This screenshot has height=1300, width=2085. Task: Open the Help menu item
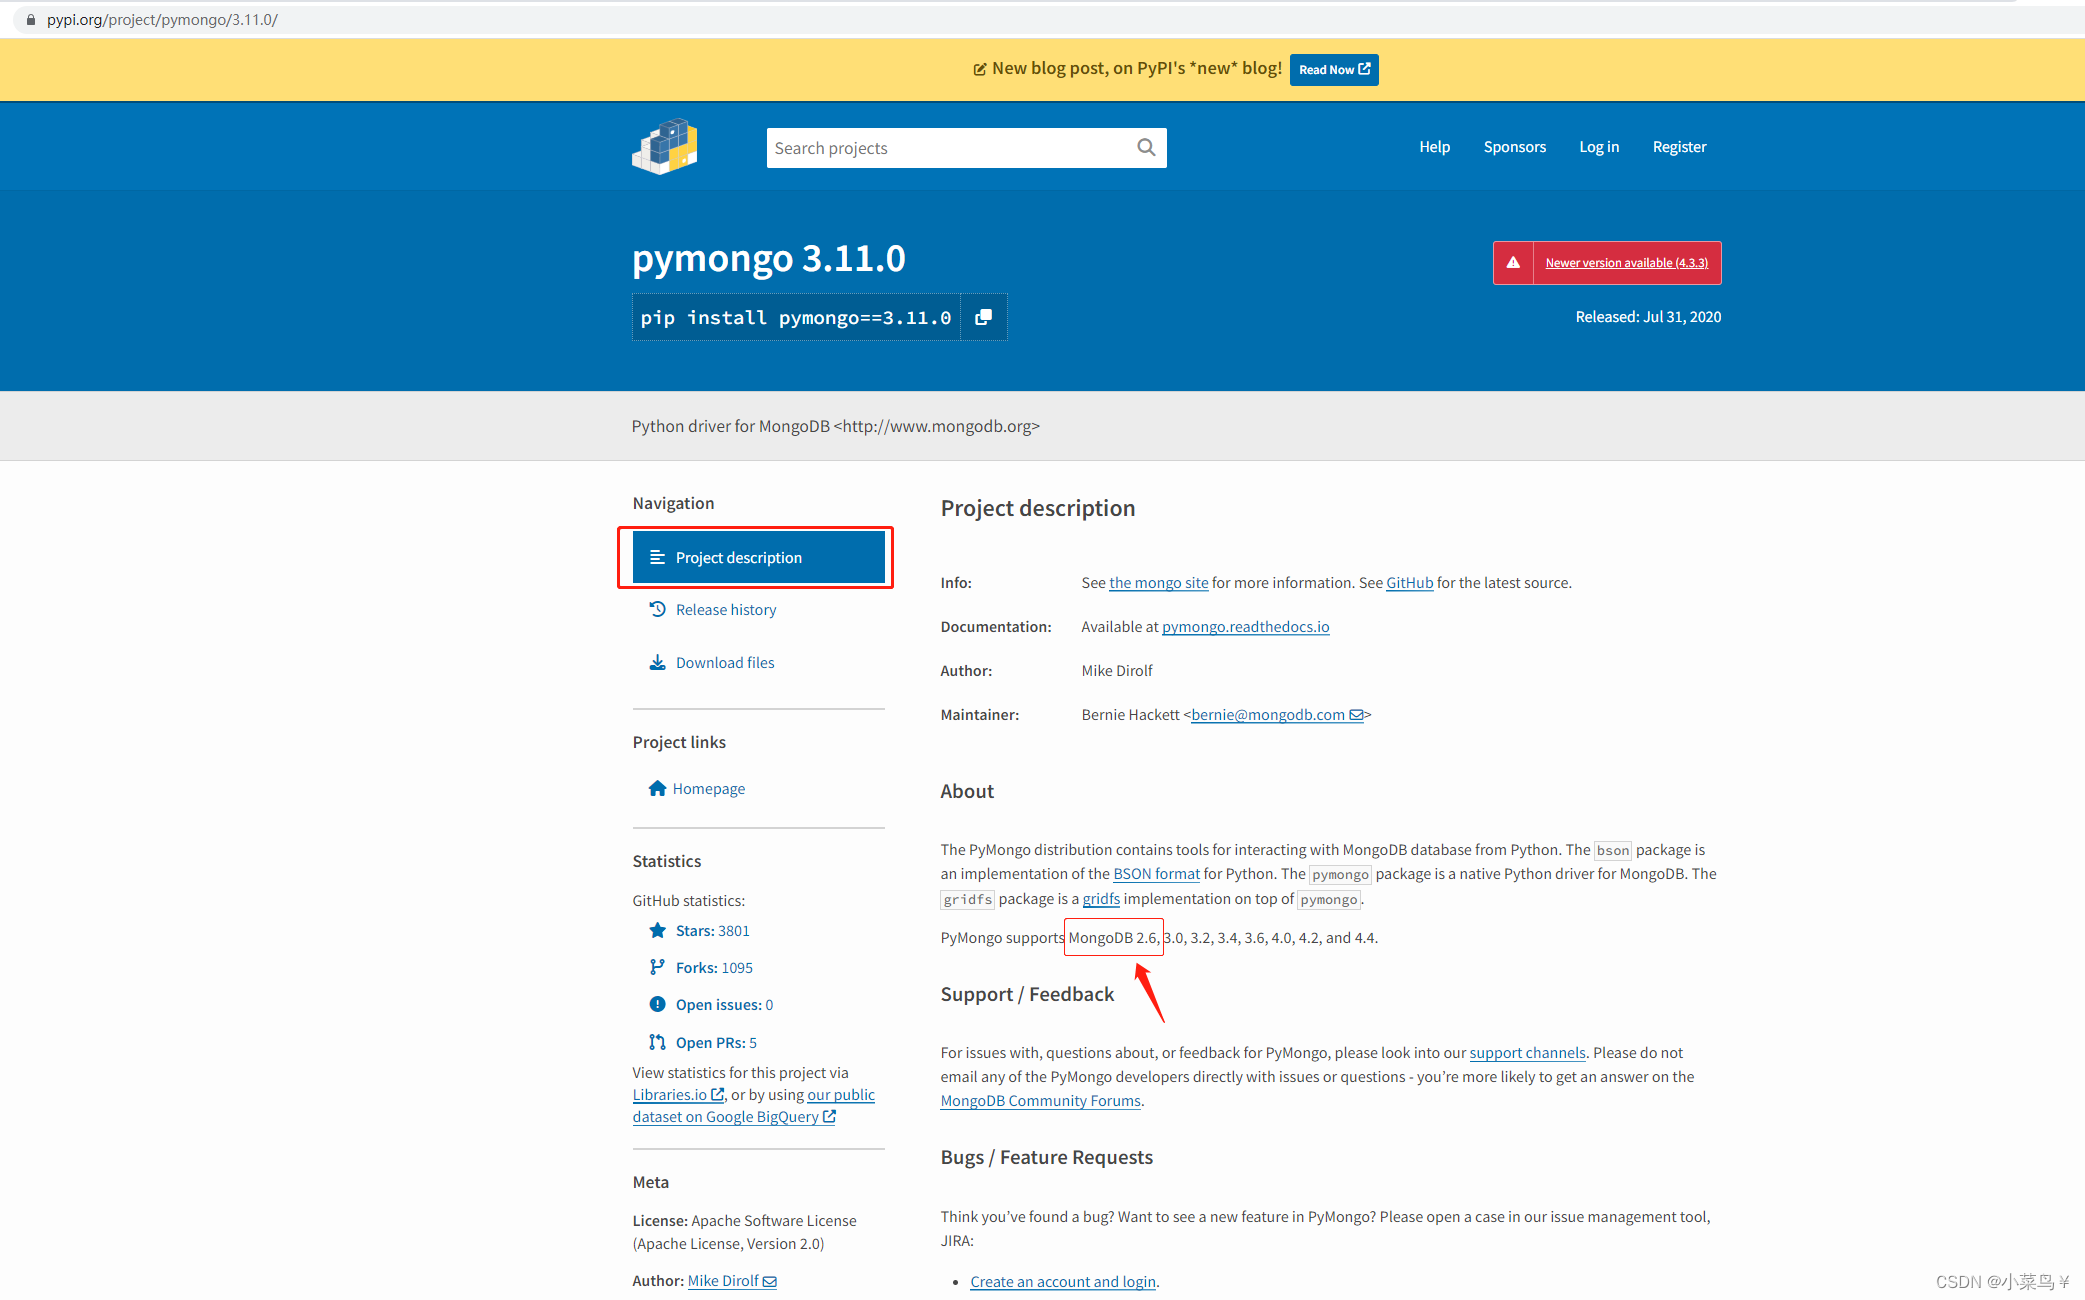click(x=1434, y=146)
